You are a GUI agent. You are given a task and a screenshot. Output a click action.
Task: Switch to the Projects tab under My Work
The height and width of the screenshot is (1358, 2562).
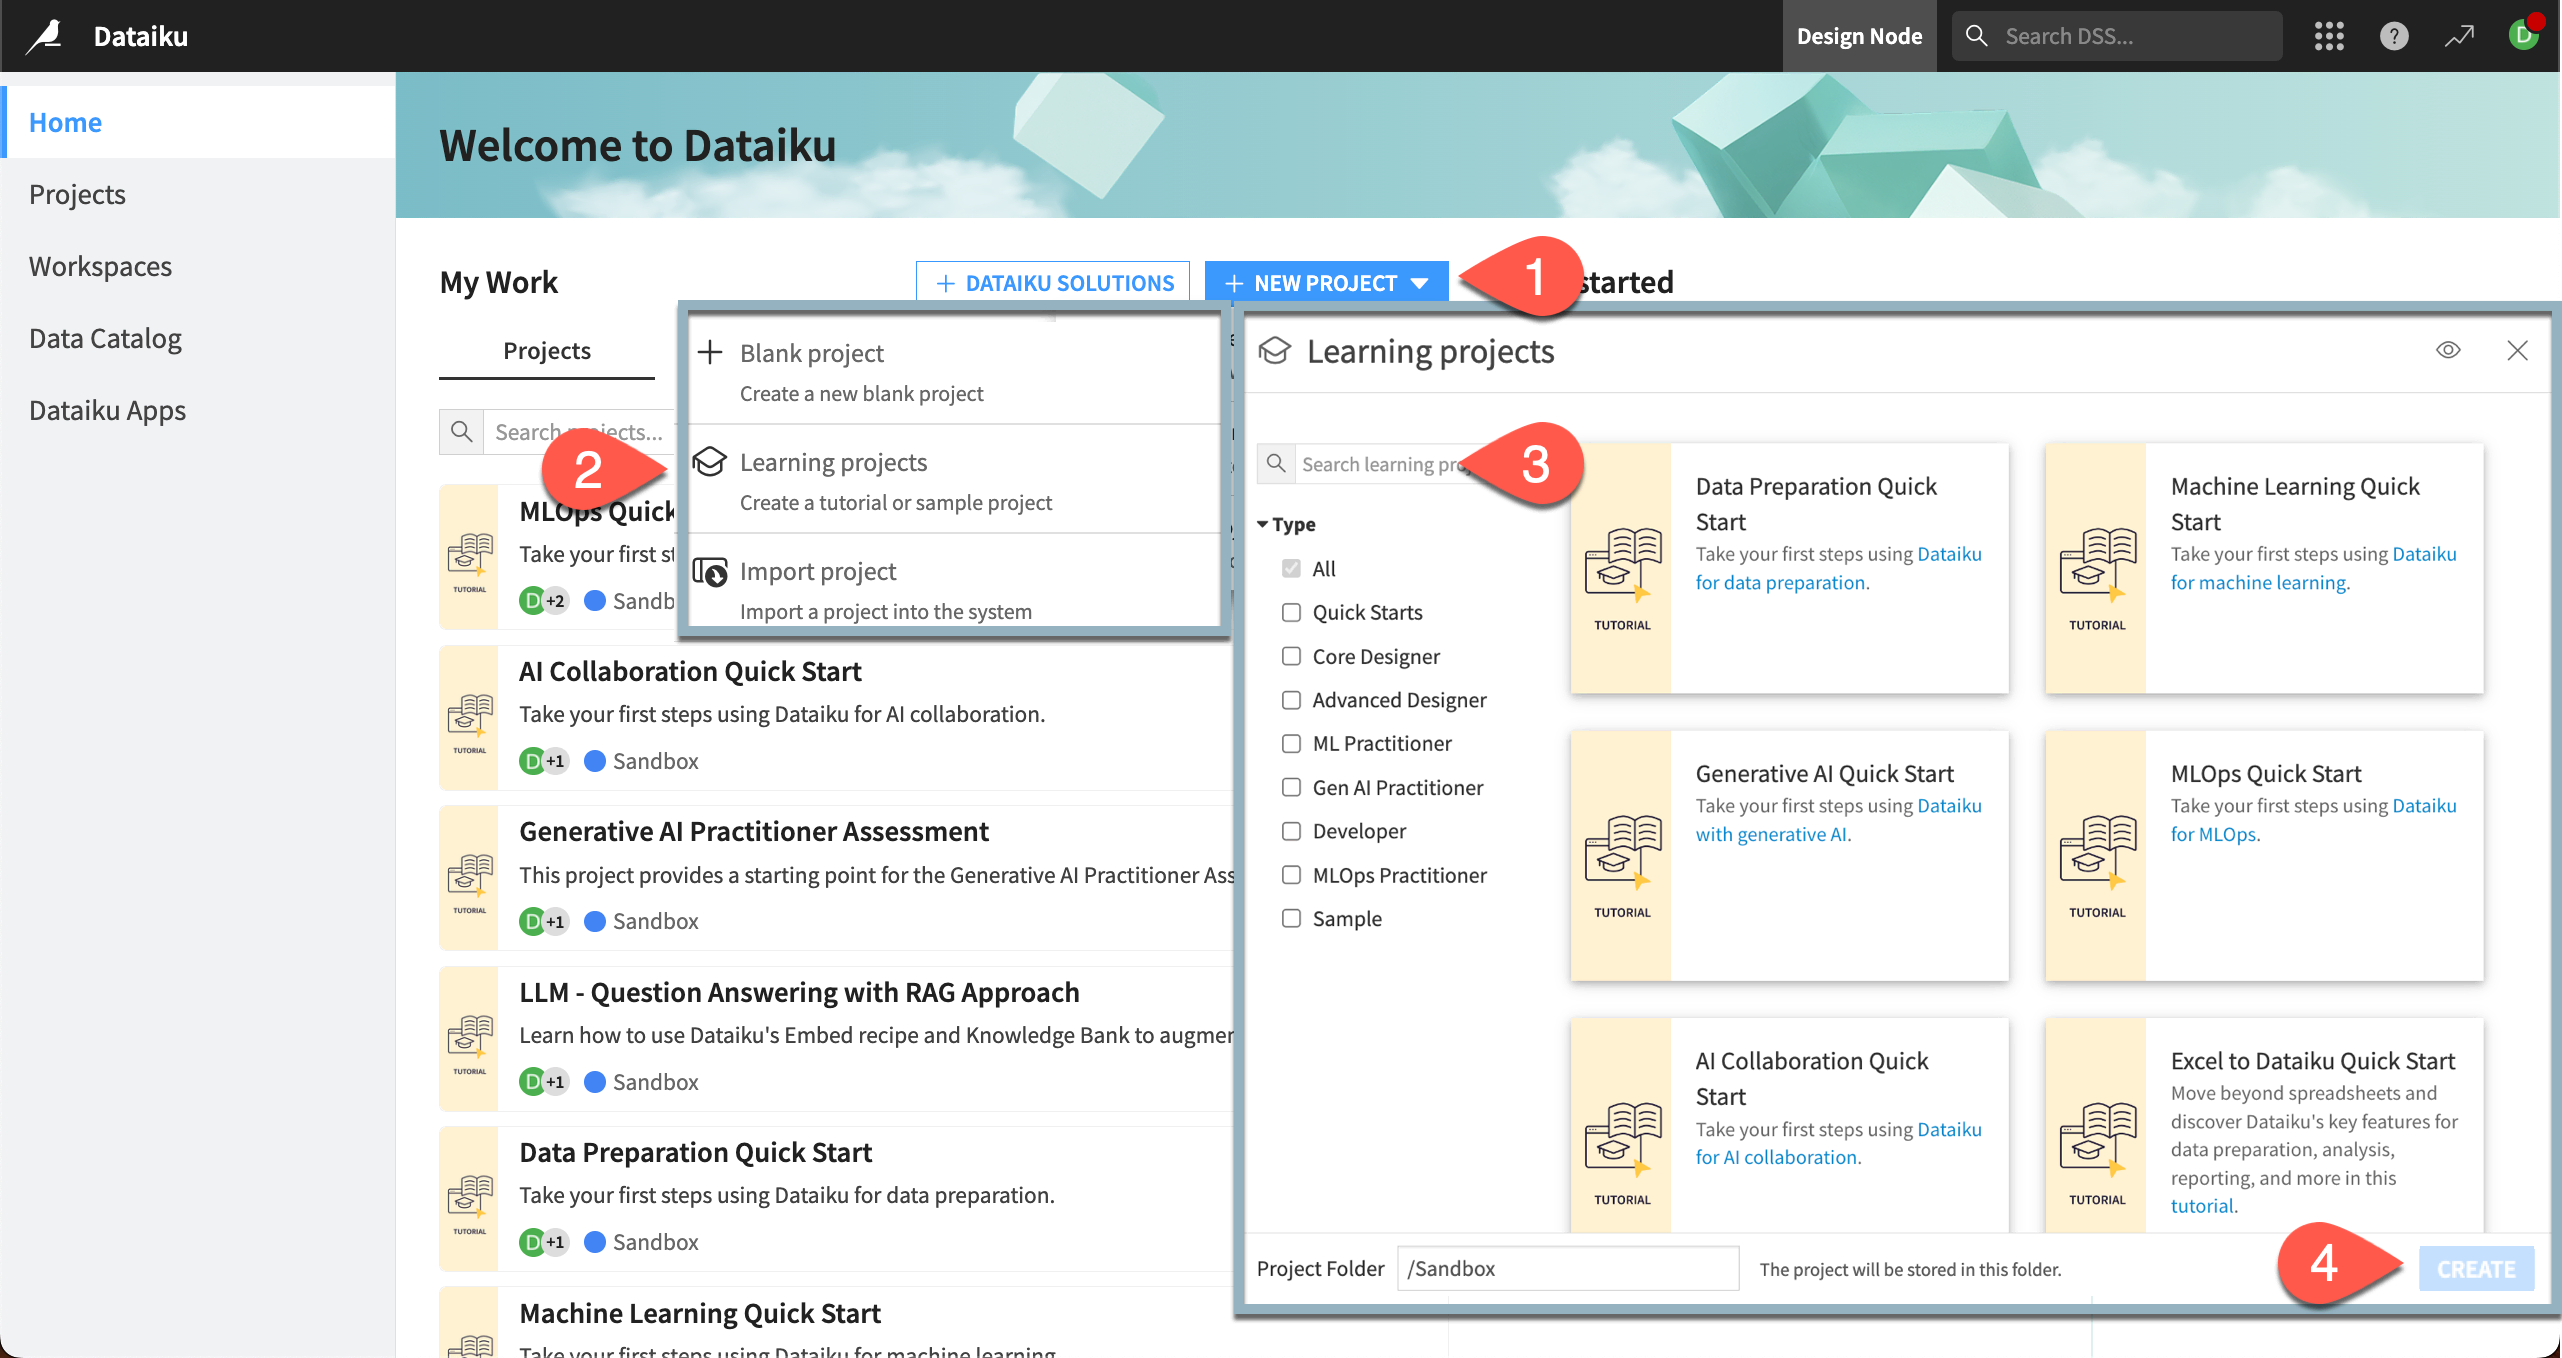[x=546, y=350]
